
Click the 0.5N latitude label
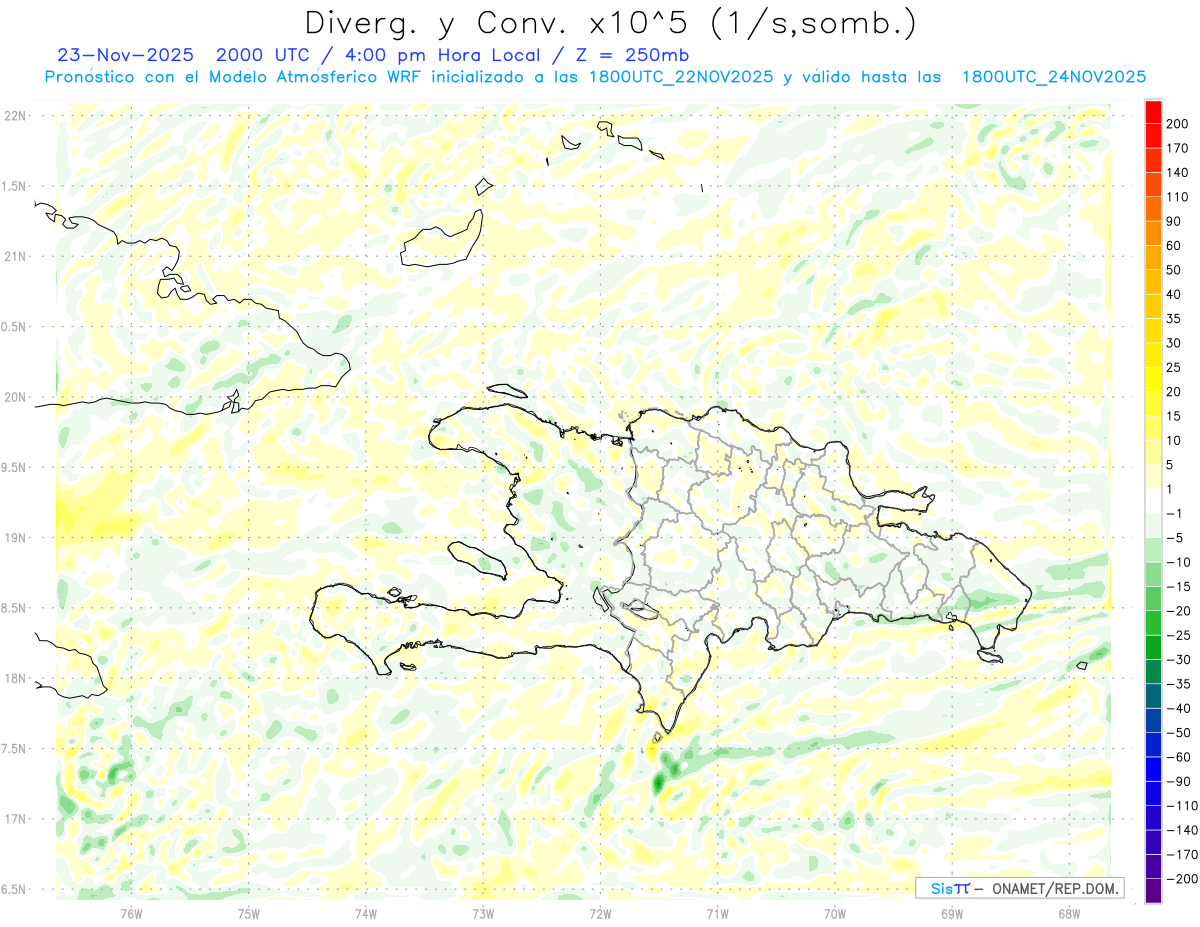click(x=15, y=326)
